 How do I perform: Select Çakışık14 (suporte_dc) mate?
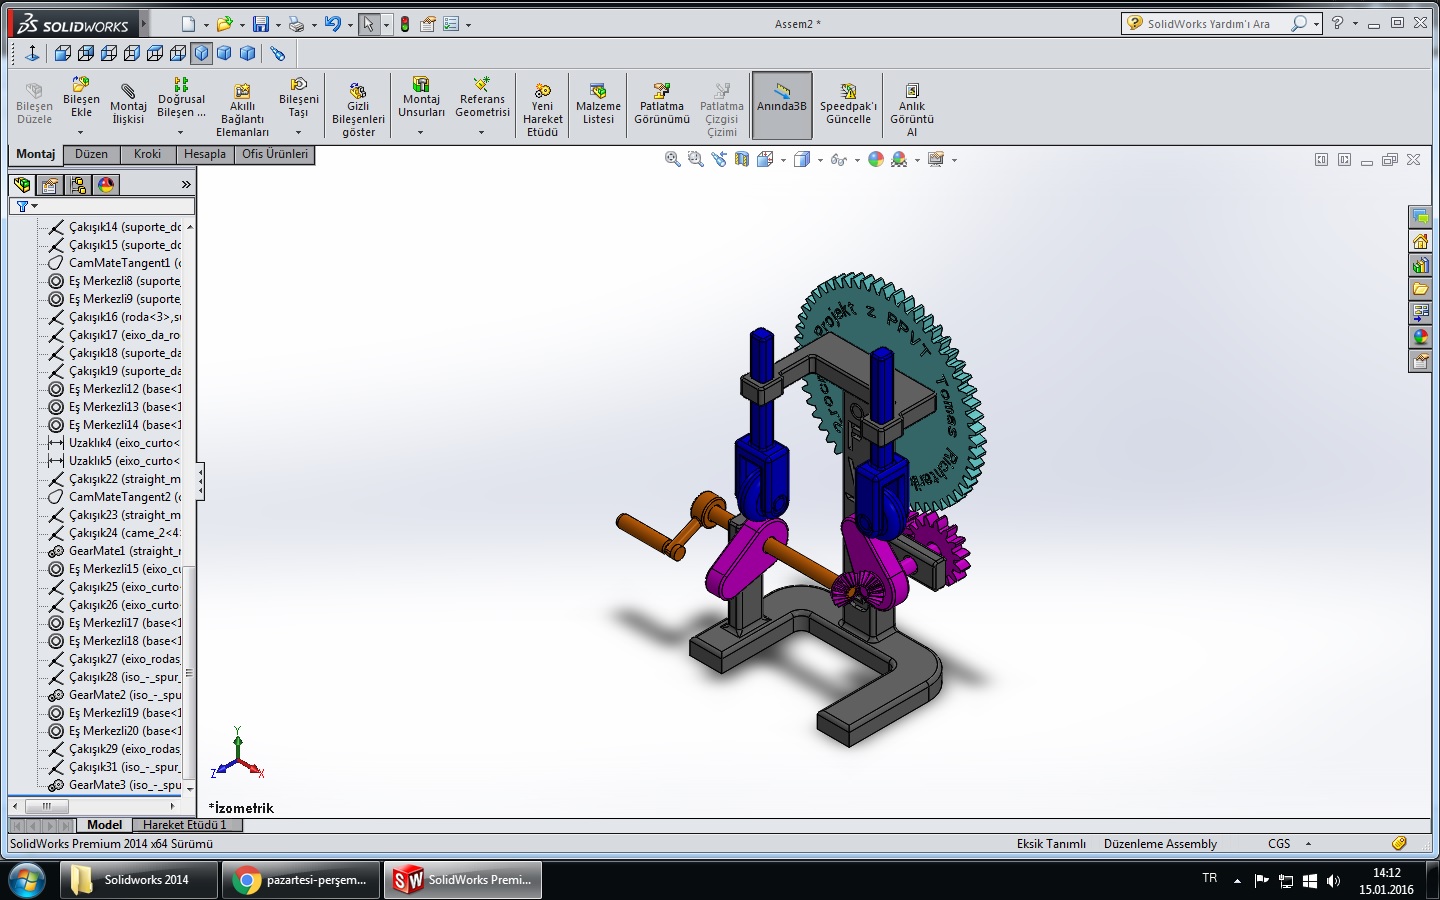click(x=114, y=227)
